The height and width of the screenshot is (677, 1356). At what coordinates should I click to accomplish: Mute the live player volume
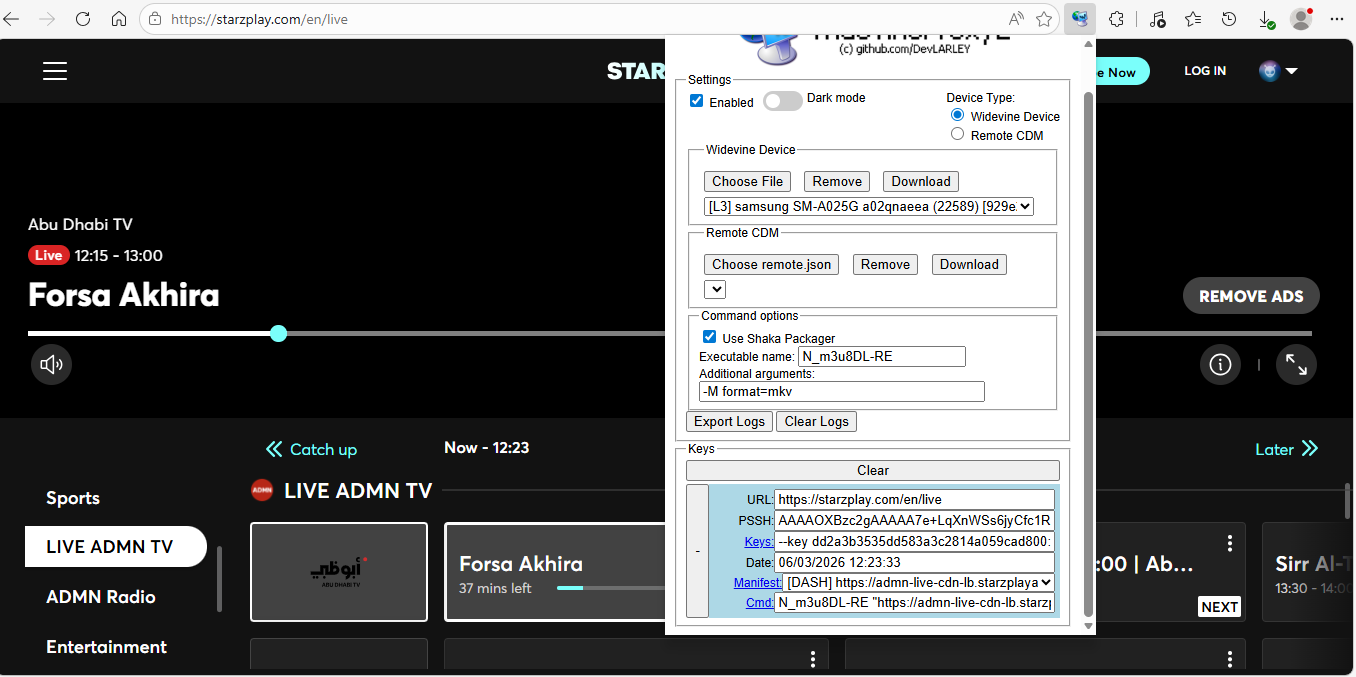(x=51, y=365)
